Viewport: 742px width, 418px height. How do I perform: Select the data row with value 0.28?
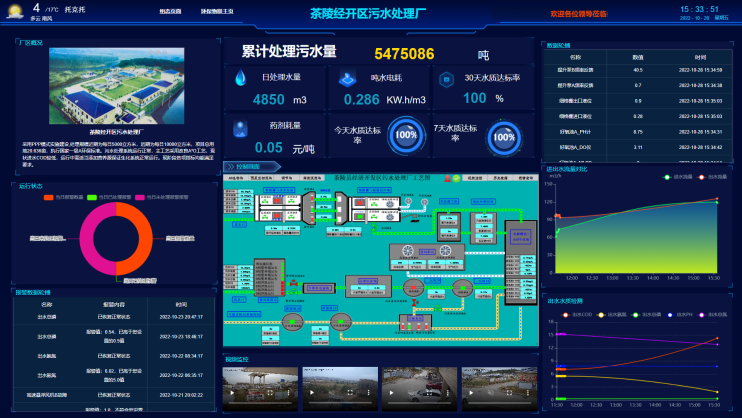[x=638, y=116]
